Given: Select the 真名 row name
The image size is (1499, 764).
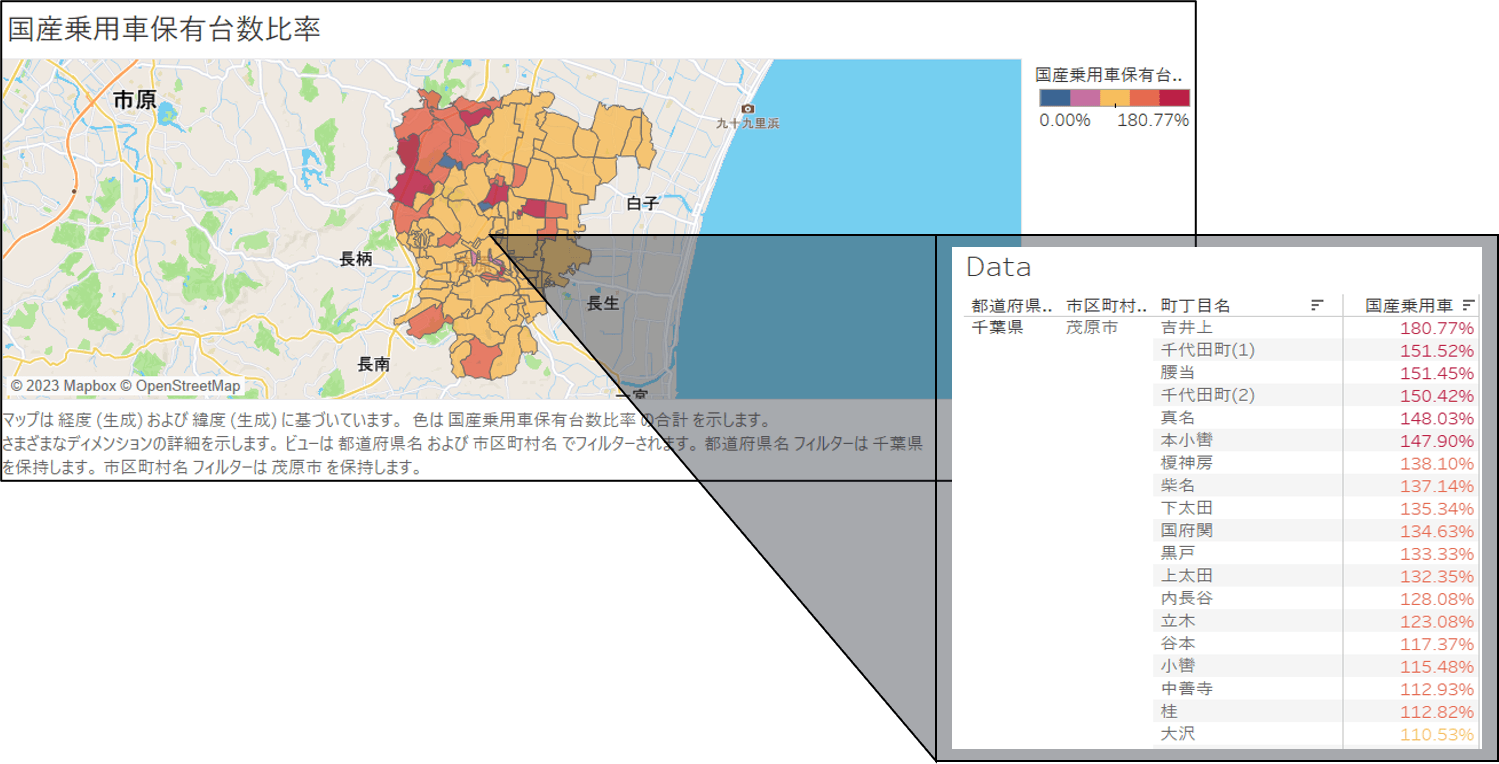Looking at the screenshot, I should point(1177,417).
